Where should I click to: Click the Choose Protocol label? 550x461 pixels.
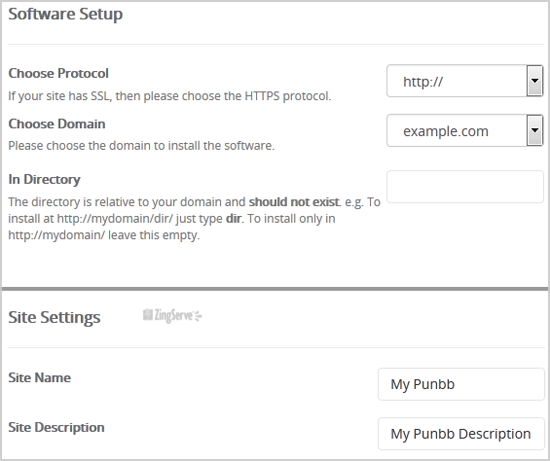58,73
